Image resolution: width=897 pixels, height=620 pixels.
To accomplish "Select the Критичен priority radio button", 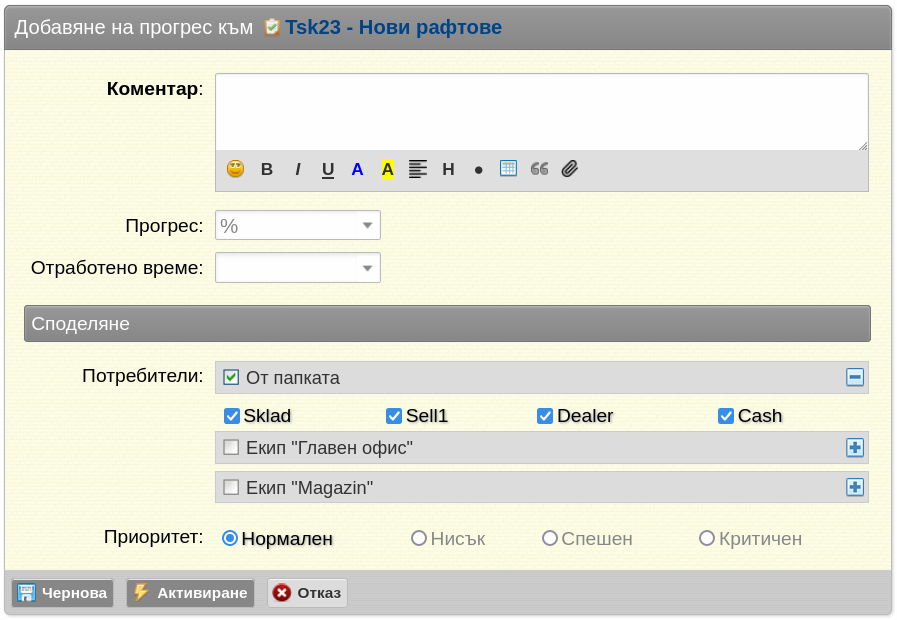I will pyautogui.click(x=707, y=538).
